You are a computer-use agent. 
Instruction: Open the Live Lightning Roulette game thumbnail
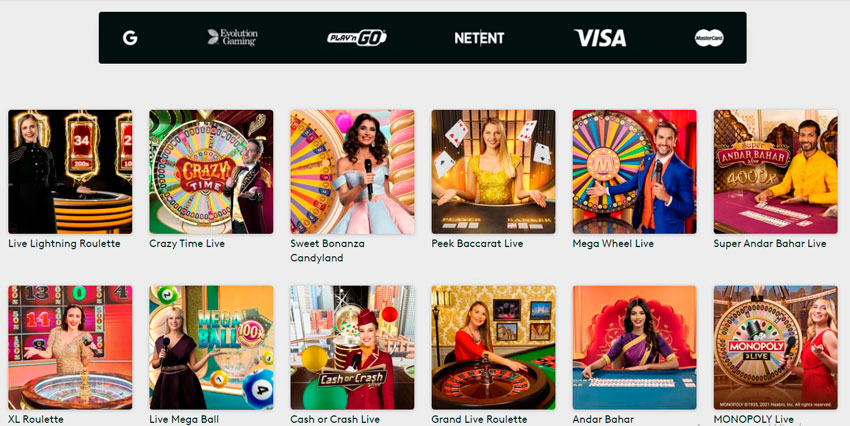[x=70, y=172]
